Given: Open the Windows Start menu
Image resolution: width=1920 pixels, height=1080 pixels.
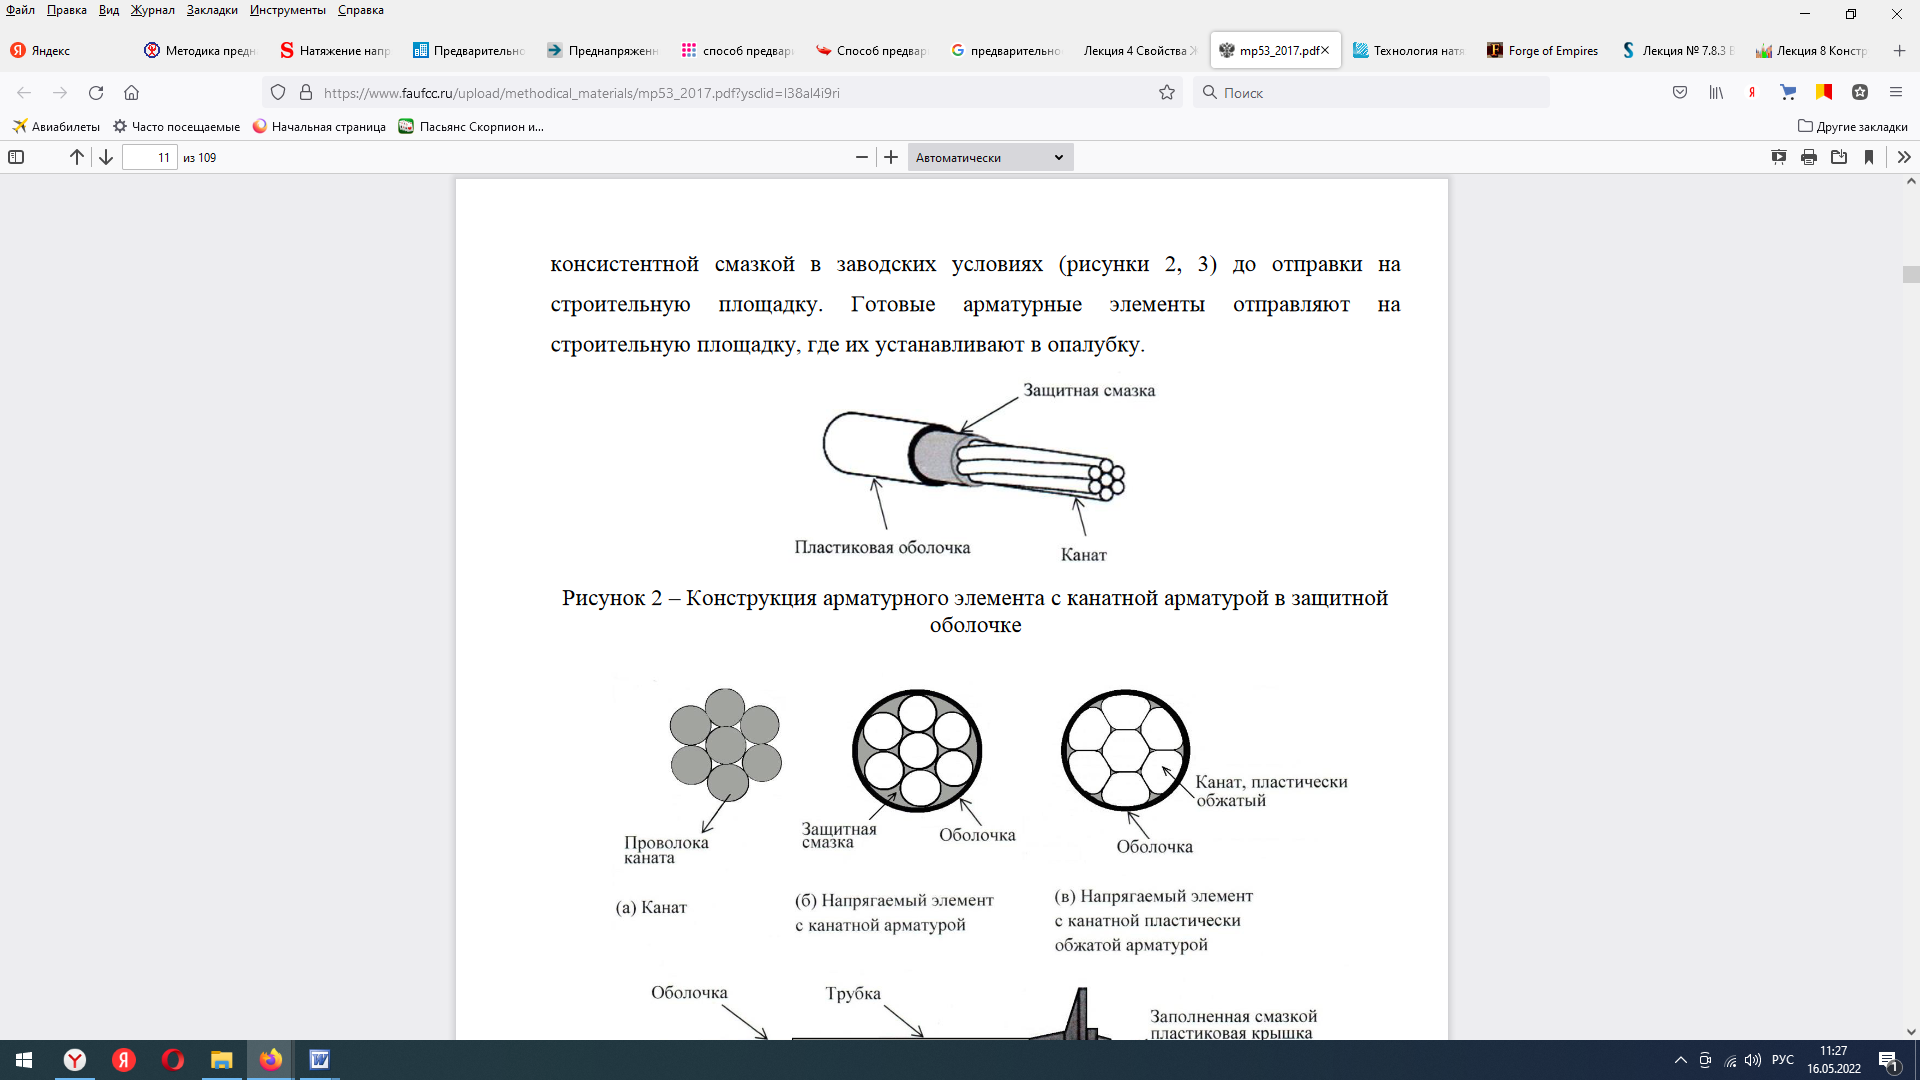Looking at the screenshot, I should point(24,1060).
